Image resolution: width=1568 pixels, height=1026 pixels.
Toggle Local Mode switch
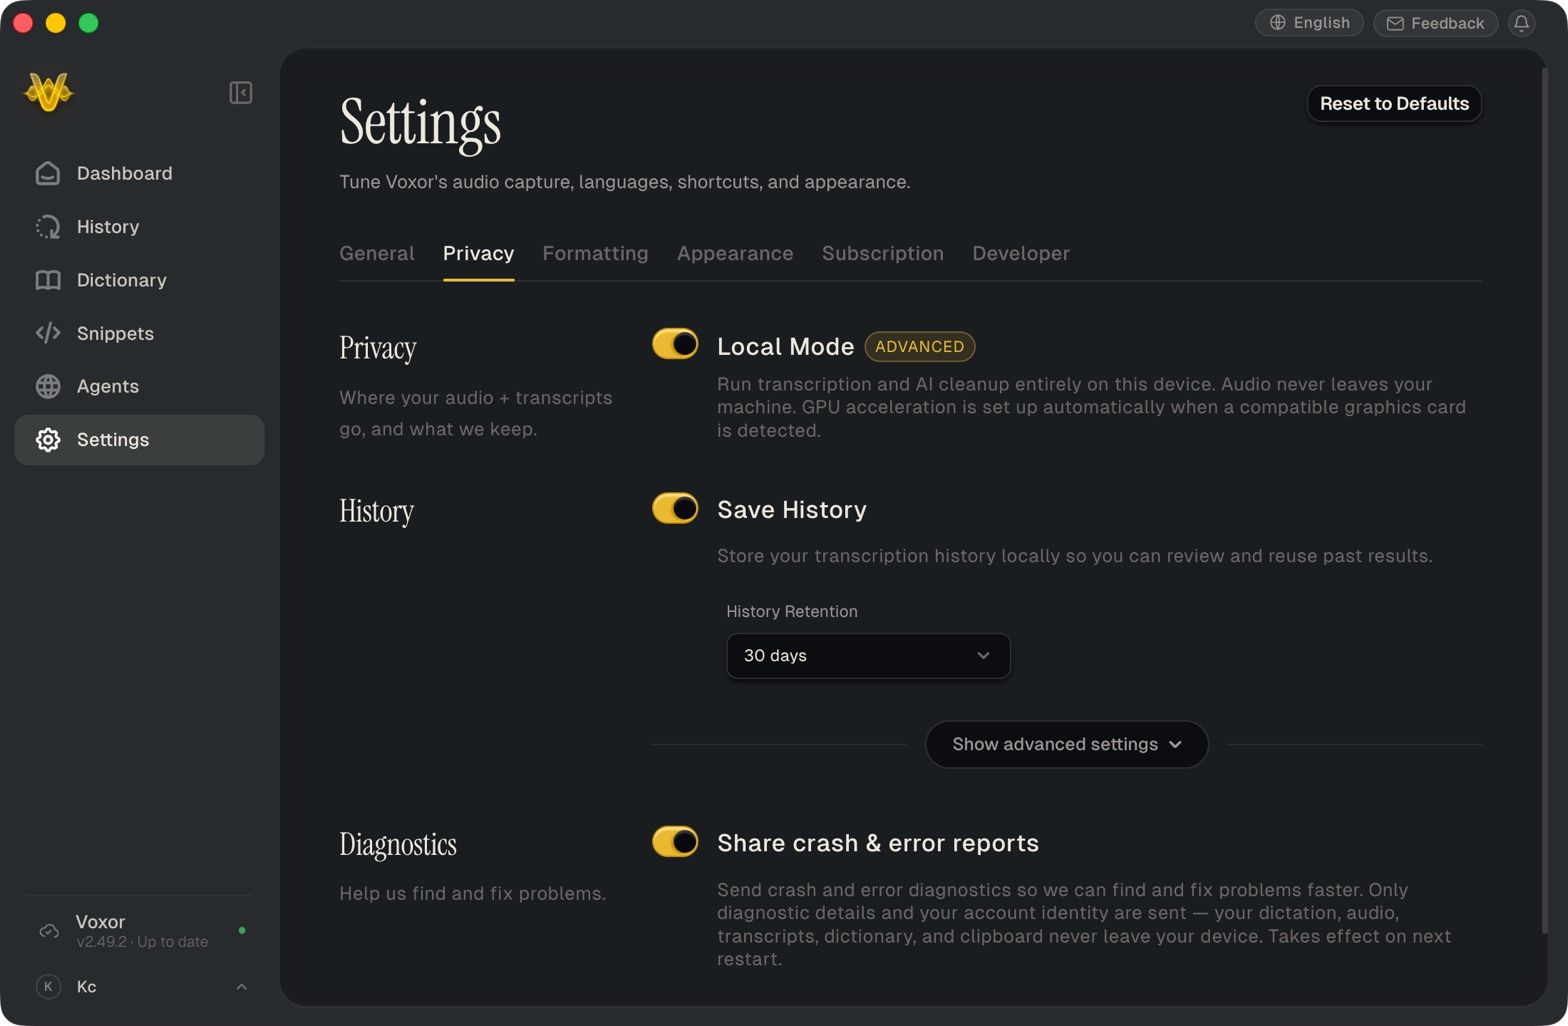click(675, 344)
